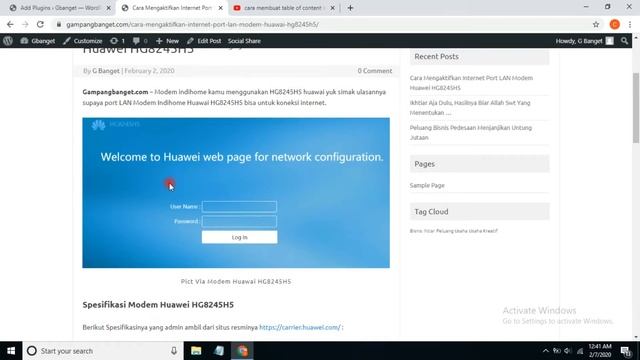Screen dimensions: 640x360
Task: Open comments bubble in admin bar
Action: tap(140, 41)
